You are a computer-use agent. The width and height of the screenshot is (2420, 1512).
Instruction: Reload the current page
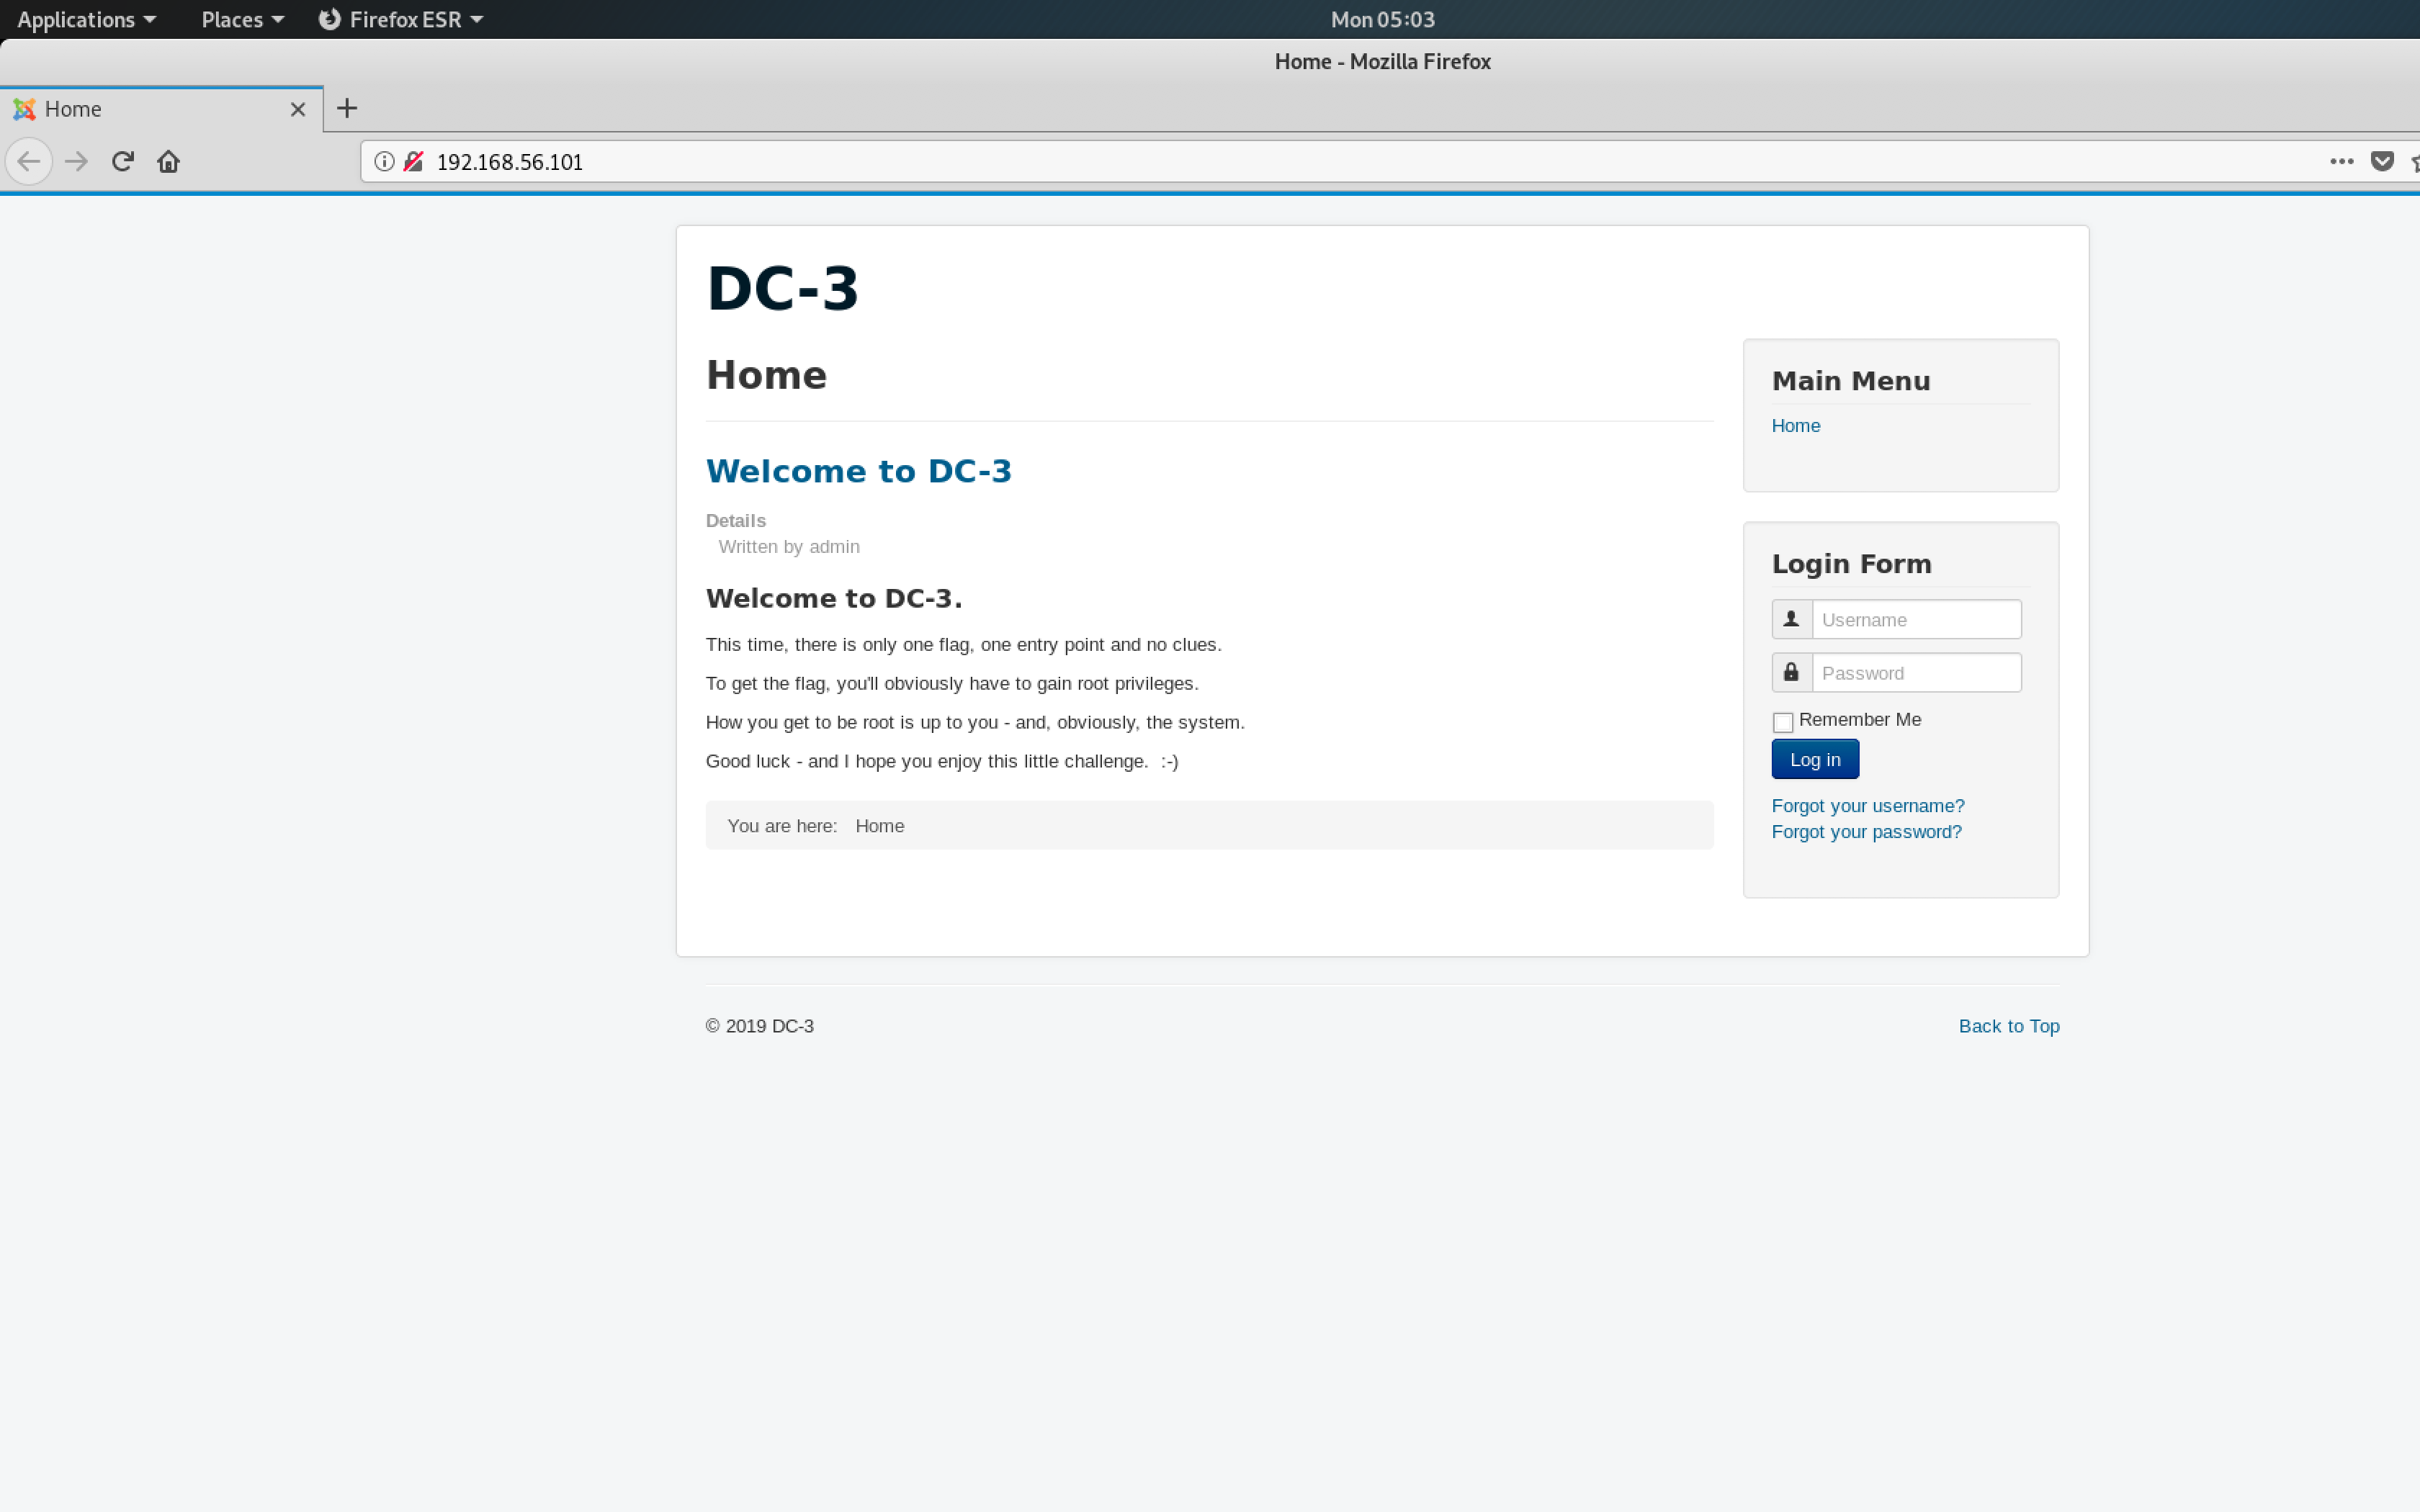[122, 161]
